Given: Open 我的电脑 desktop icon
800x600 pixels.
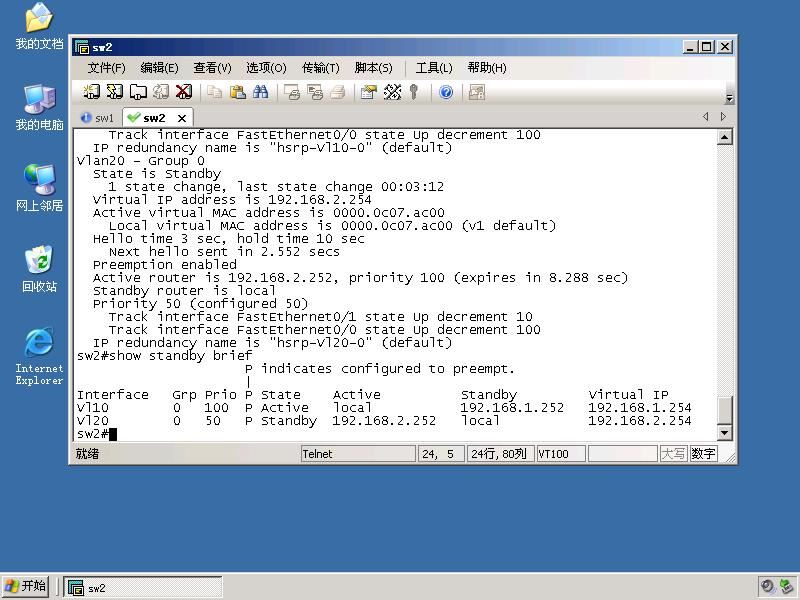Looking at the screenshot, I should click(x=39, y=108).
